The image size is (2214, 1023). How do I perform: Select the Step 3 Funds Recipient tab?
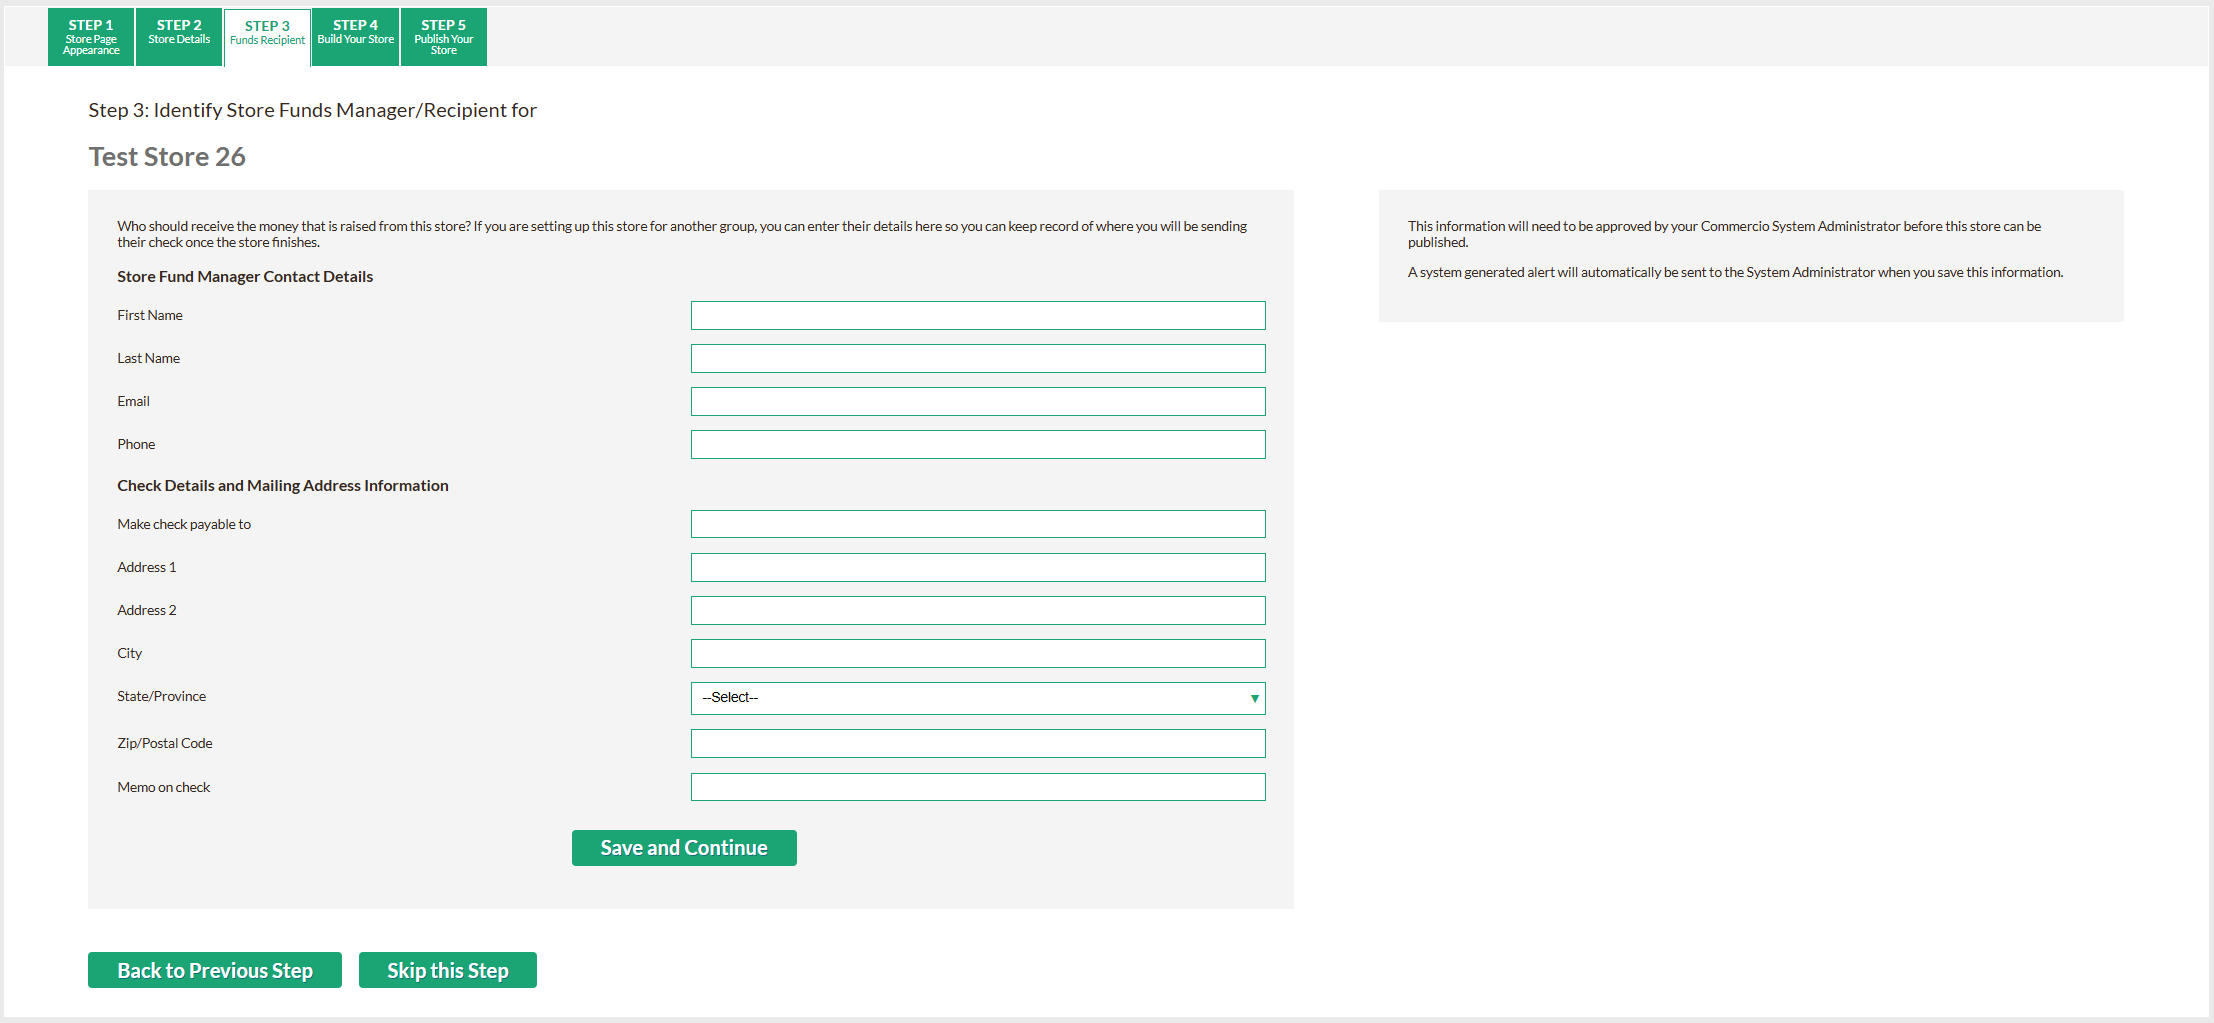pos(267,37)
